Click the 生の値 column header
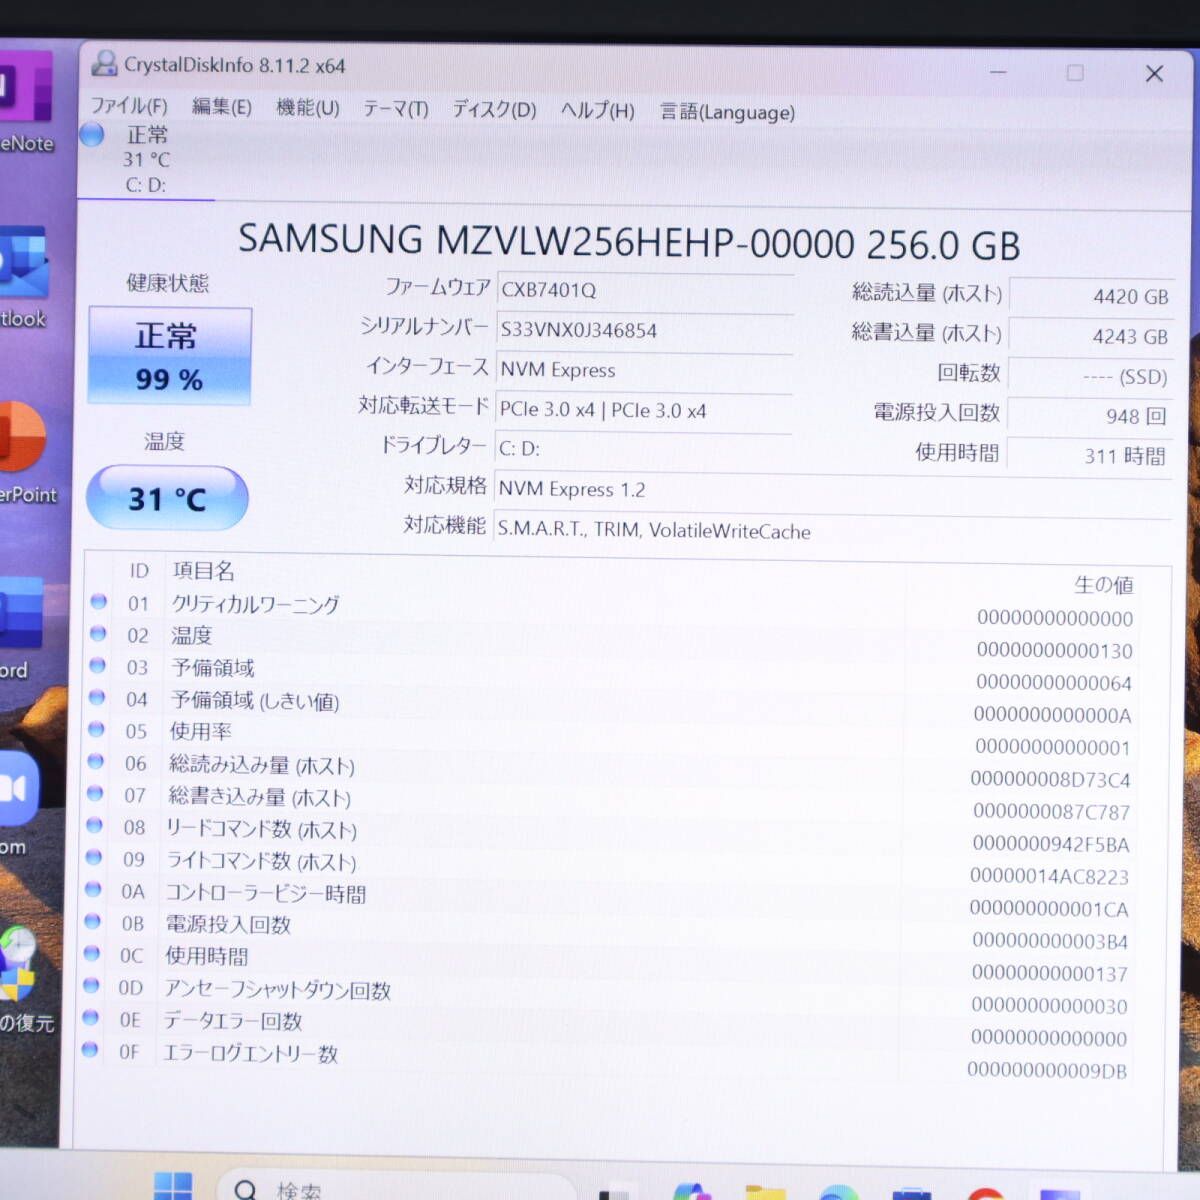This screenshot has height=1200, width=1200. click(1104, 585)
